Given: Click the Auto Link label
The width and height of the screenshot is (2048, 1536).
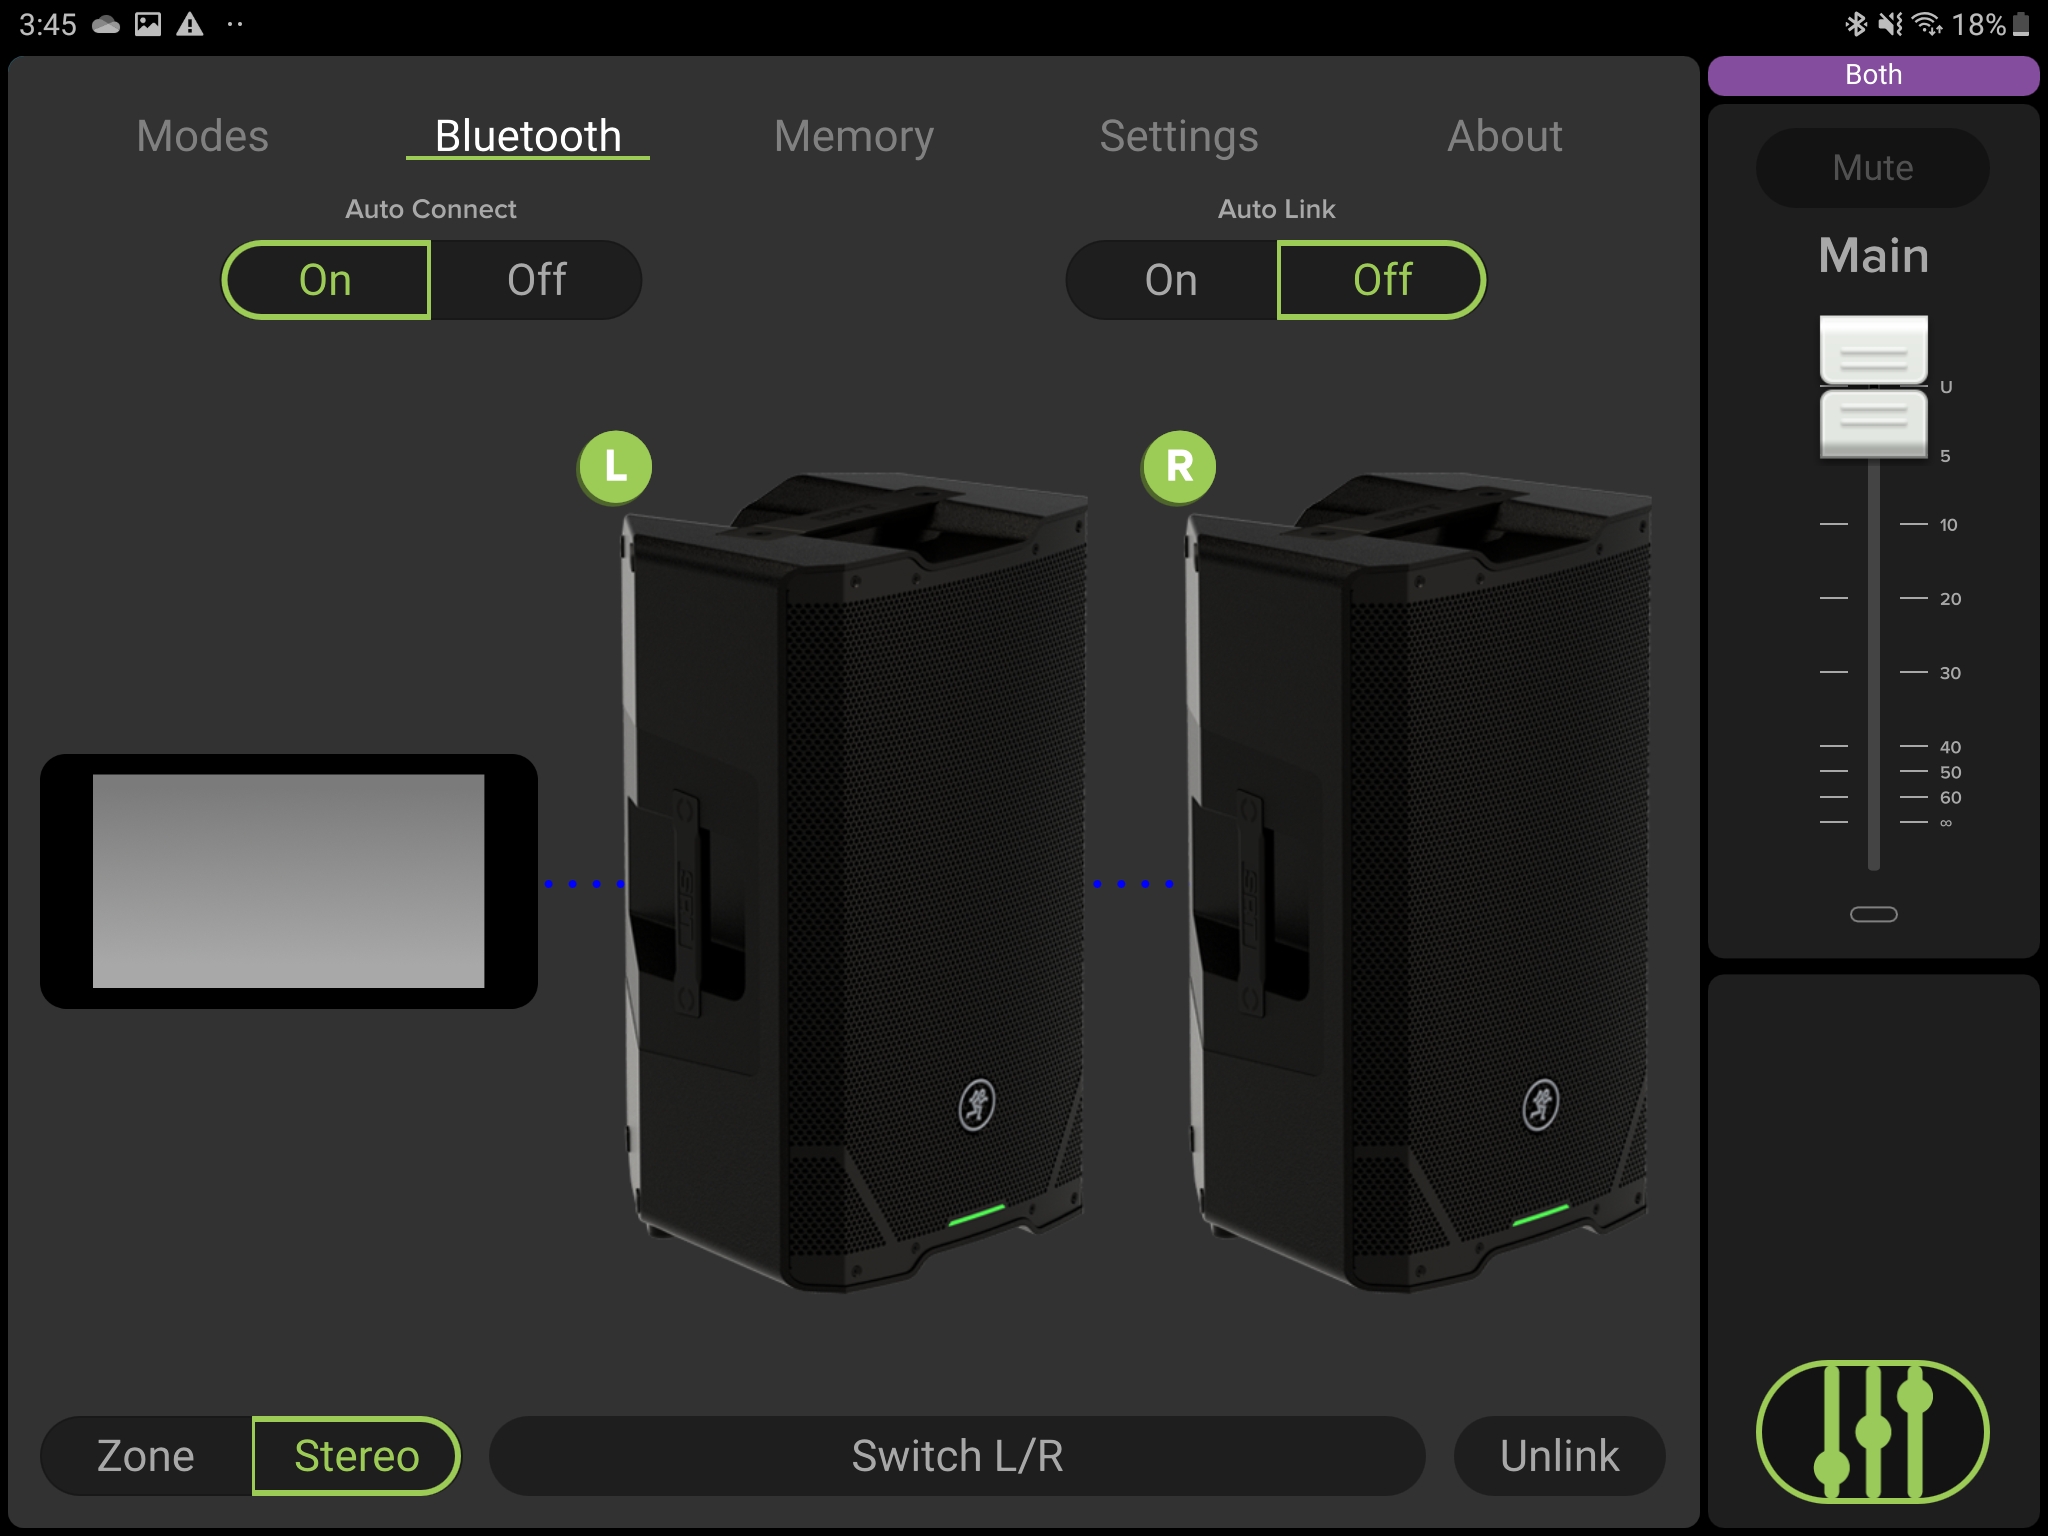Looking at the screenshot, I should point(1276,209).
